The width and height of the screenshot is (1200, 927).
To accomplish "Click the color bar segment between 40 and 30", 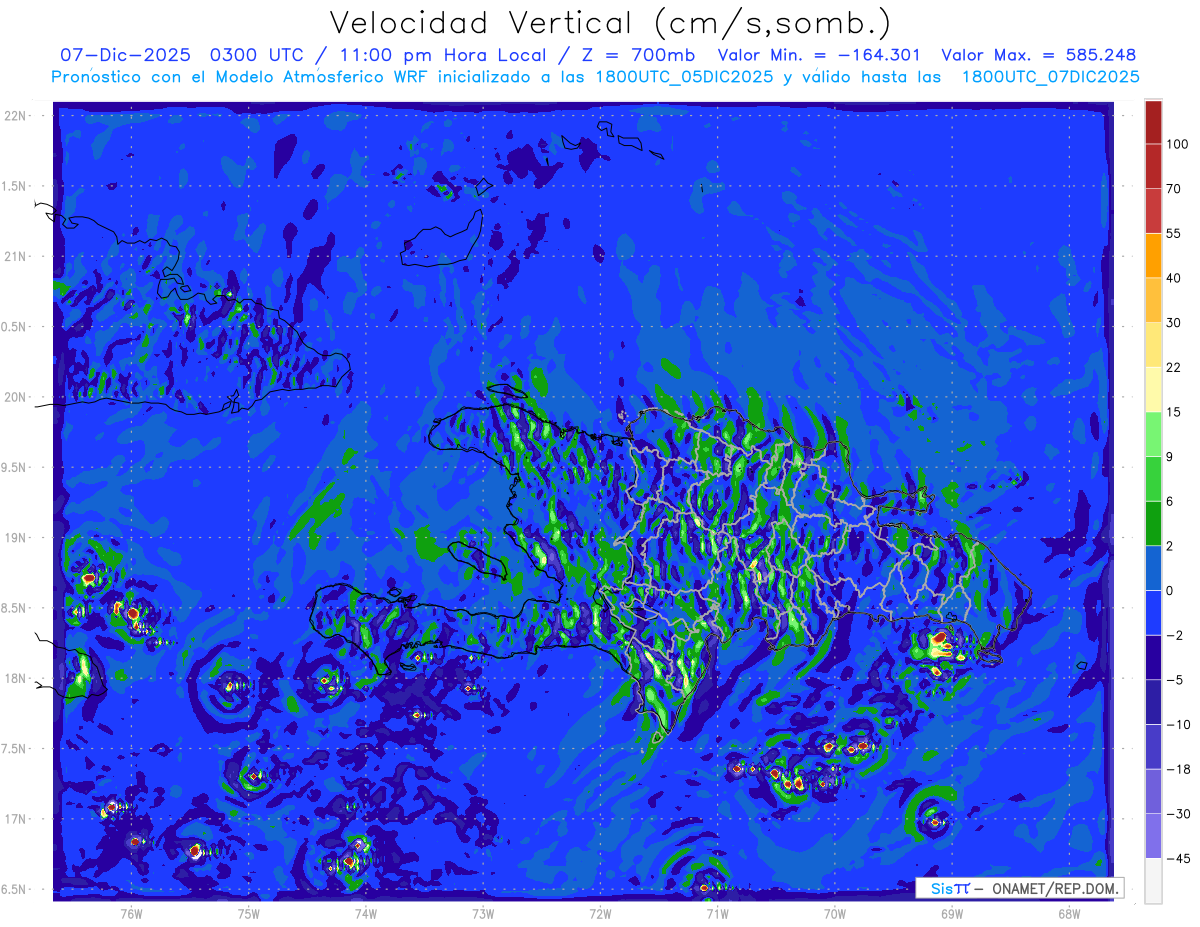I will pyautogui.click(x=1153, y=300).
